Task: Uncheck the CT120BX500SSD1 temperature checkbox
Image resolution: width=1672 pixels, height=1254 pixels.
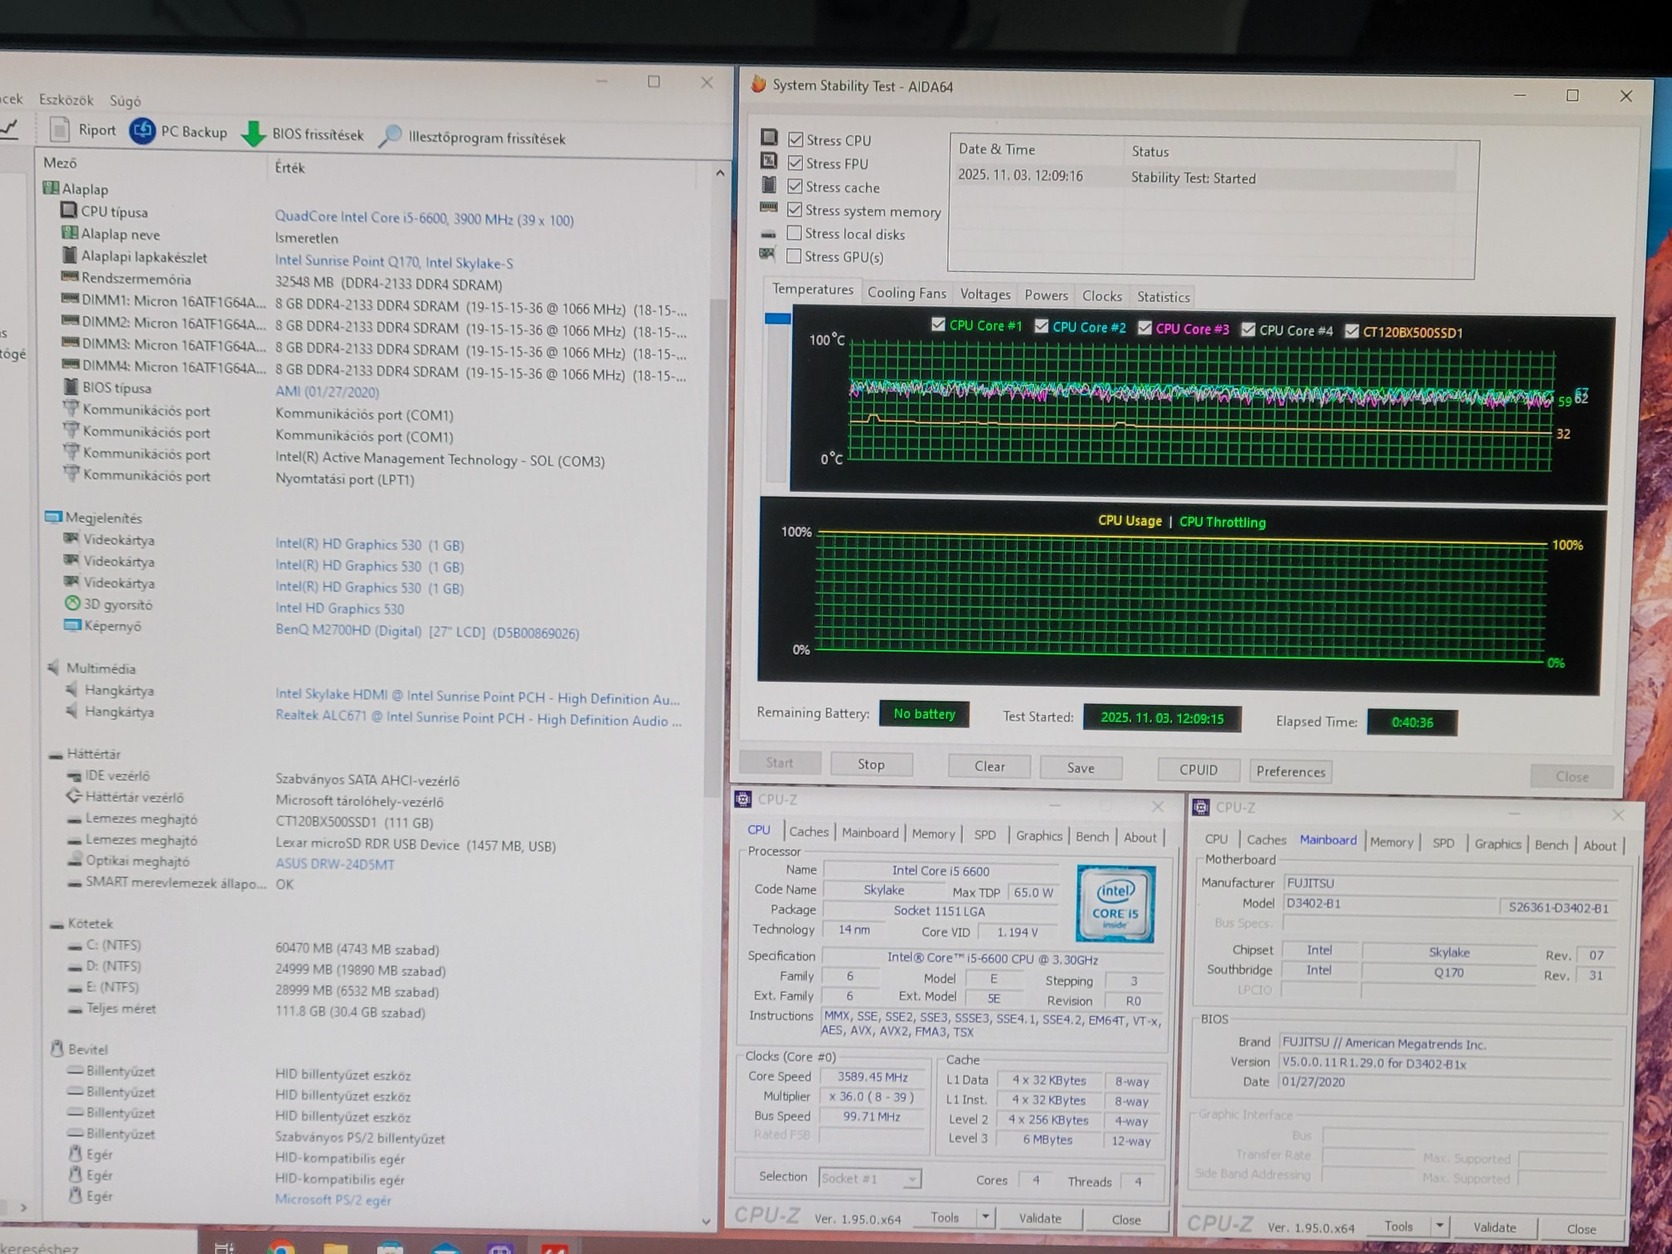Action: coord(1352,331)
